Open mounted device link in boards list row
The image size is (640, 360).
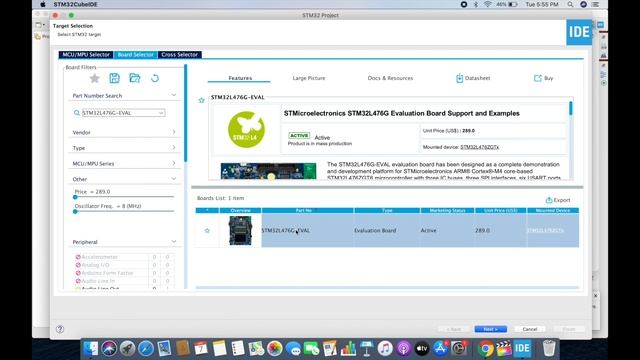(545, 231)
